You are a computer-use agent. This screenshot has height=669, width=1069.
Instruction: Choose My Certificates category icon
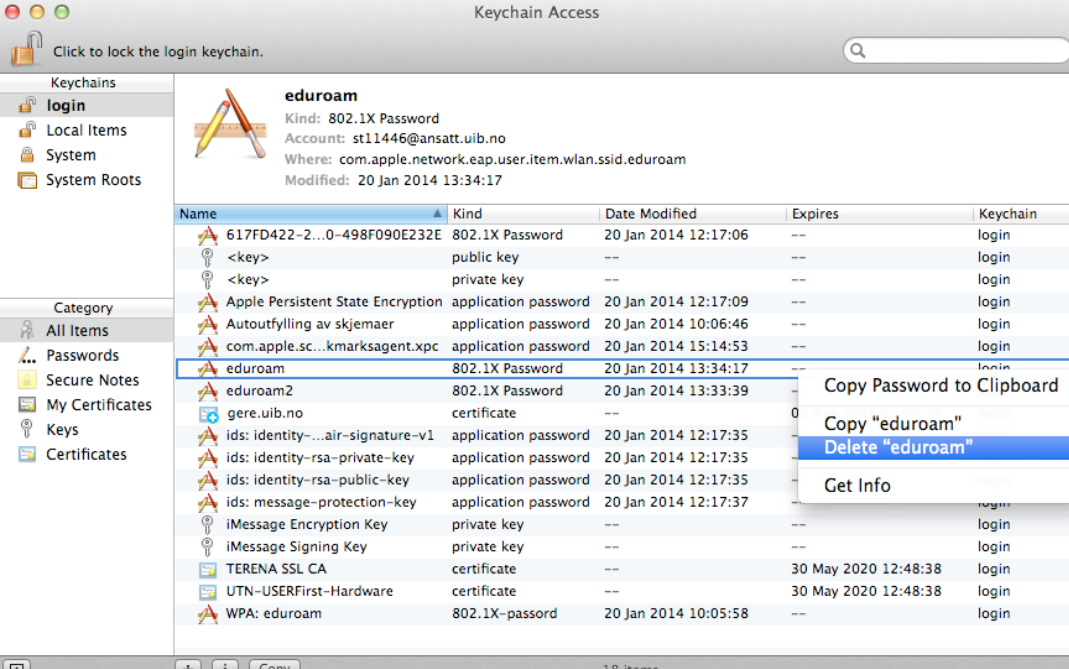27,404
